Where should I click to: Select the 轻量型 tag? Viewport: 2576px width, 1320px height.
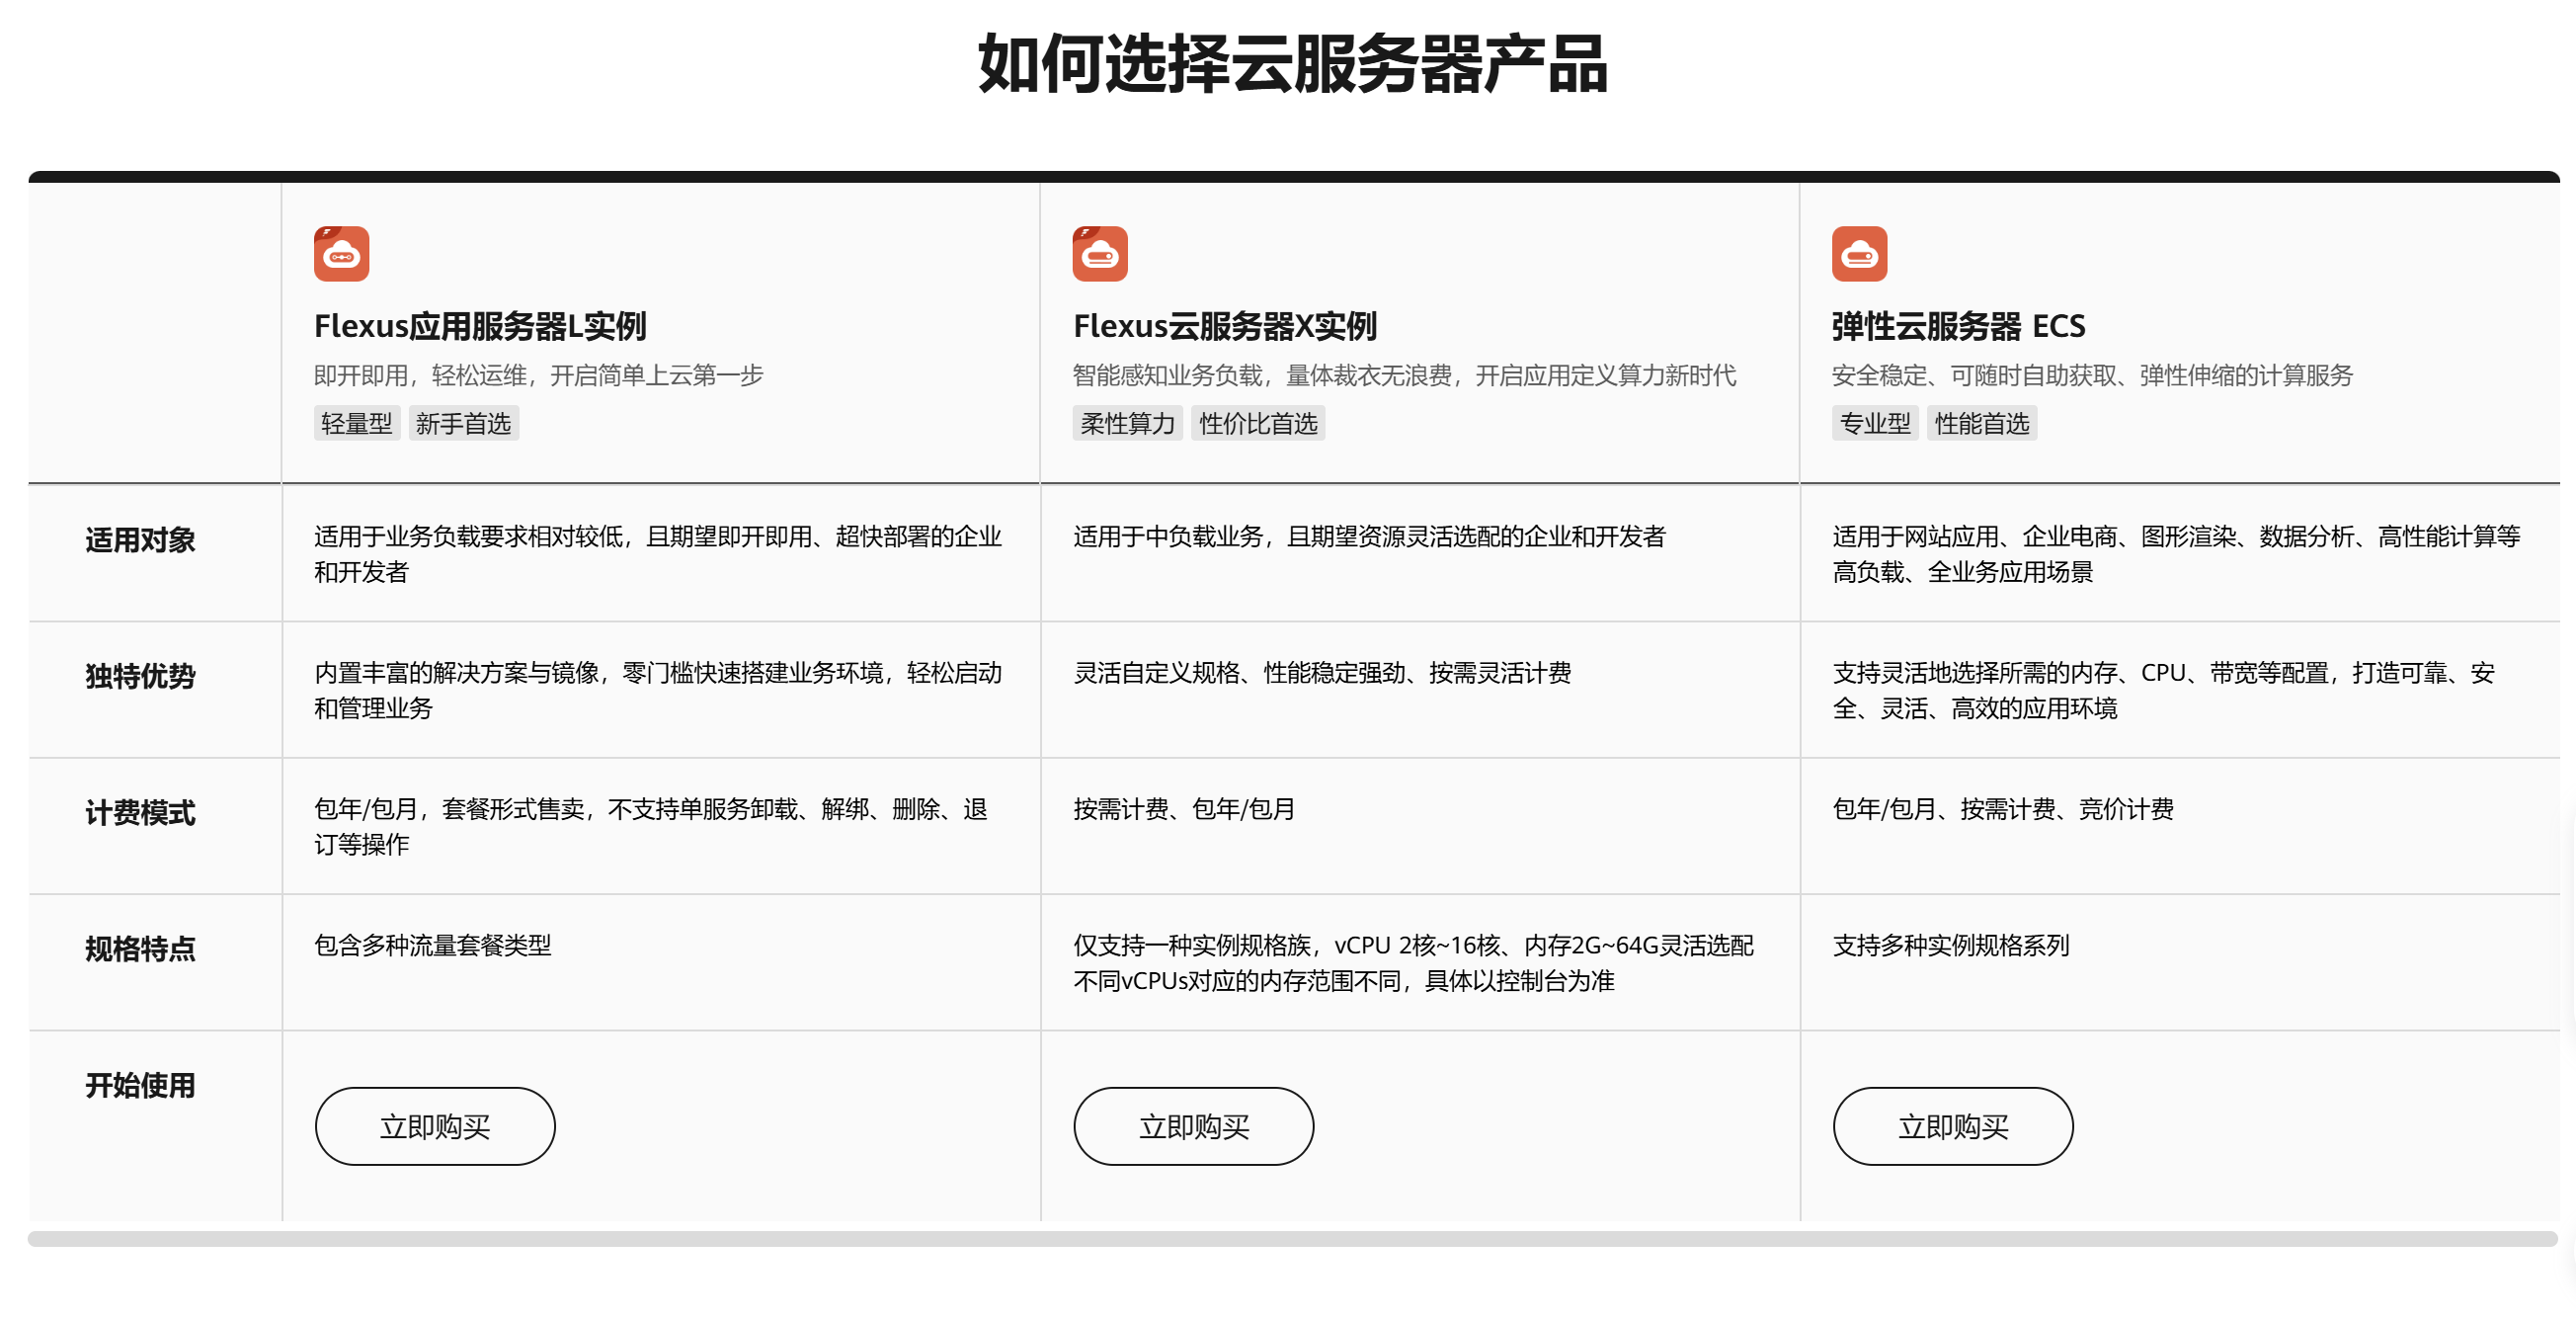(x=357, y=424)
